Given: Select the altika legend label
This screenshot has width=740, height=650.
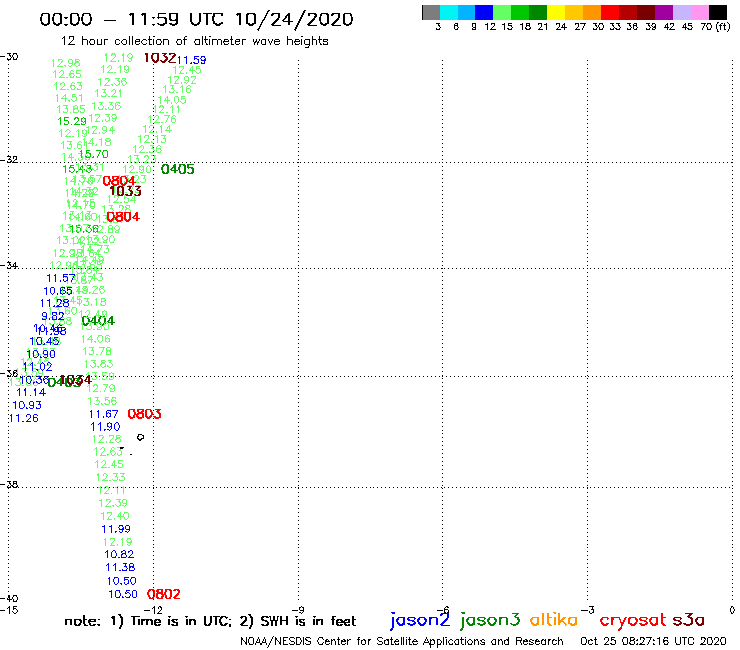Looking at the screenshot, I should (553, 619).
